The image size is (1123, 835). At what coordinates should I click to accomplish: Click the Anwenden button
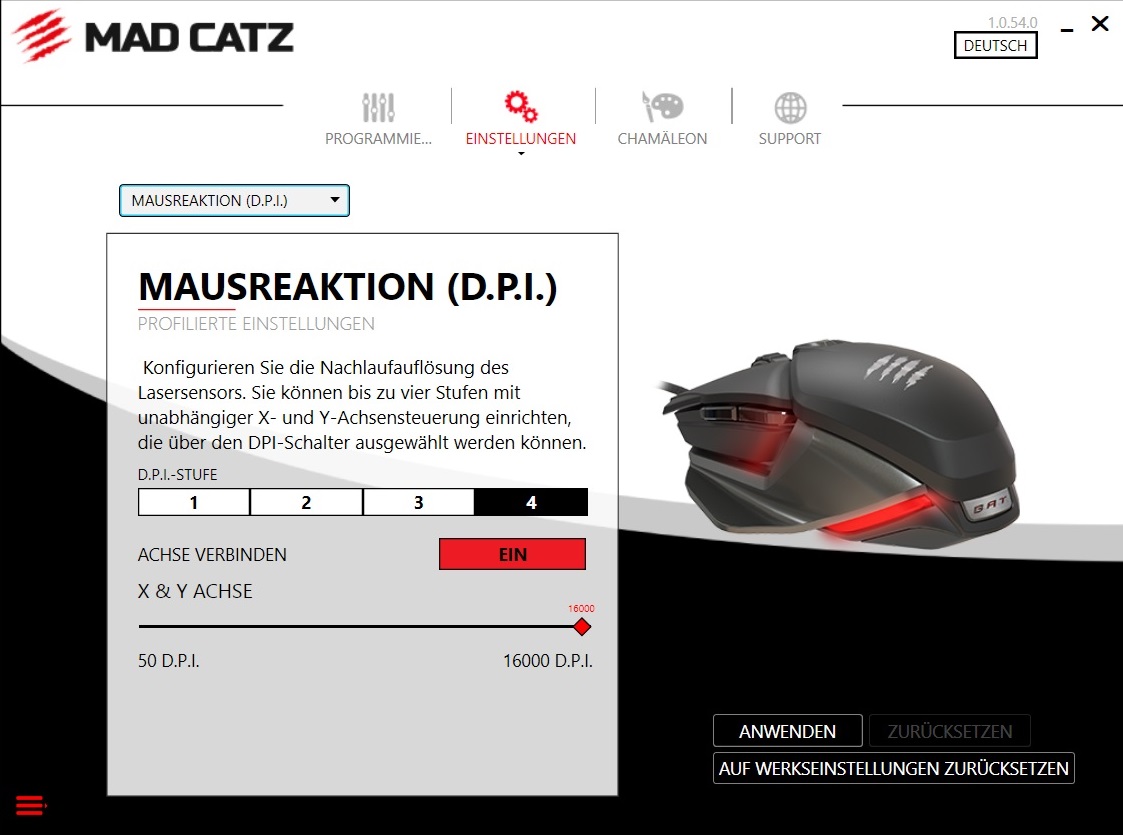pos(788,731)
